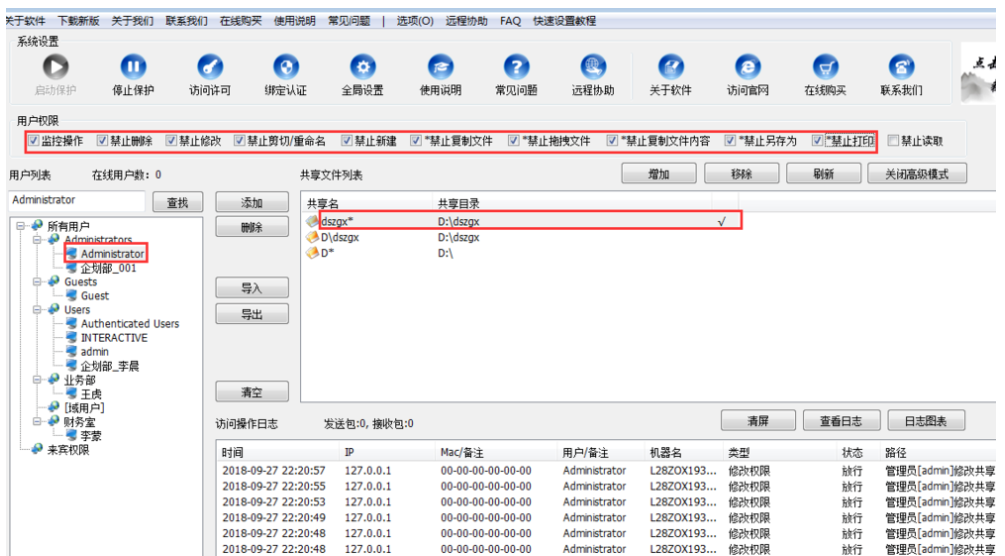This screenshot has height=556, width=1005.
Task: Toggle the 监控操作 checkbox
Action: [33, 140]
